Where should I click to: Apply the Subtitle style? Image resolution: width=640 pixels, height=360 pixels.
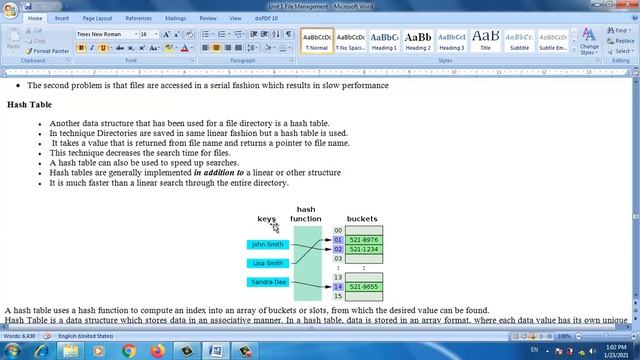pyautogui.click(x=519, y=41)
